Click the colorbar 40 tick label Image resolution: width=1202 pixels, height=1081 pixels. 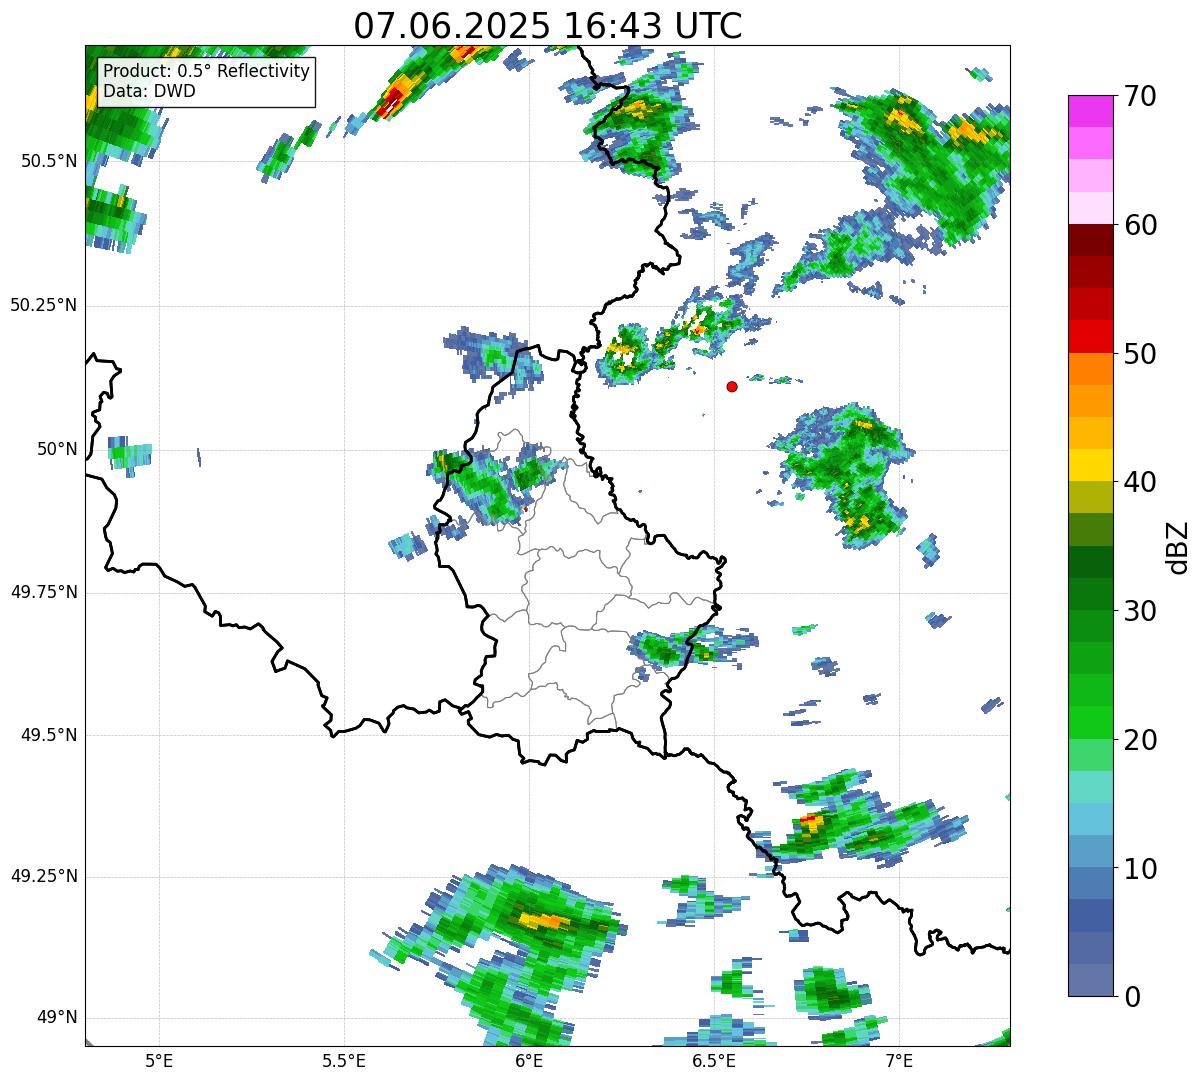pyautogui.click(x=1139, y=482)
